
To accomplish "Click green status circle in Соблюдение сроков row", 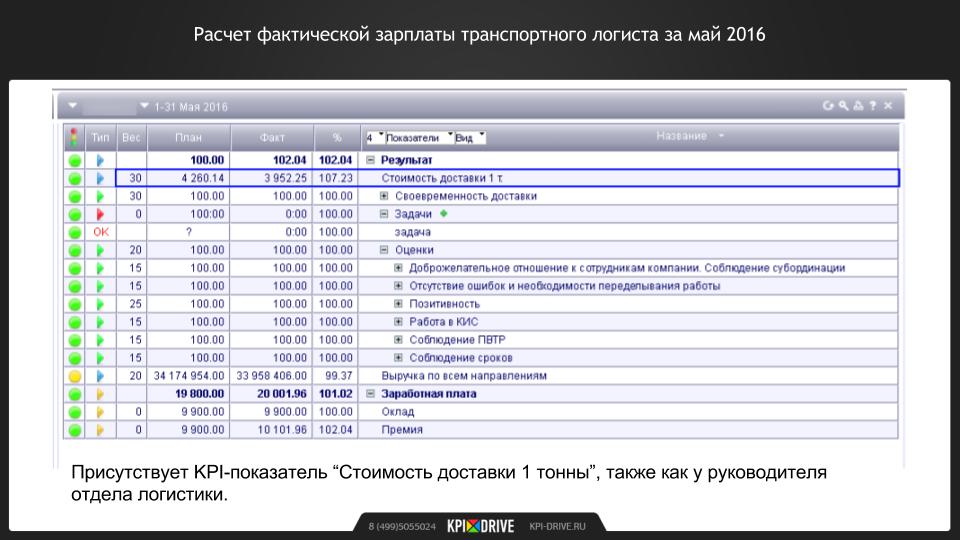I will coord(75,358).
